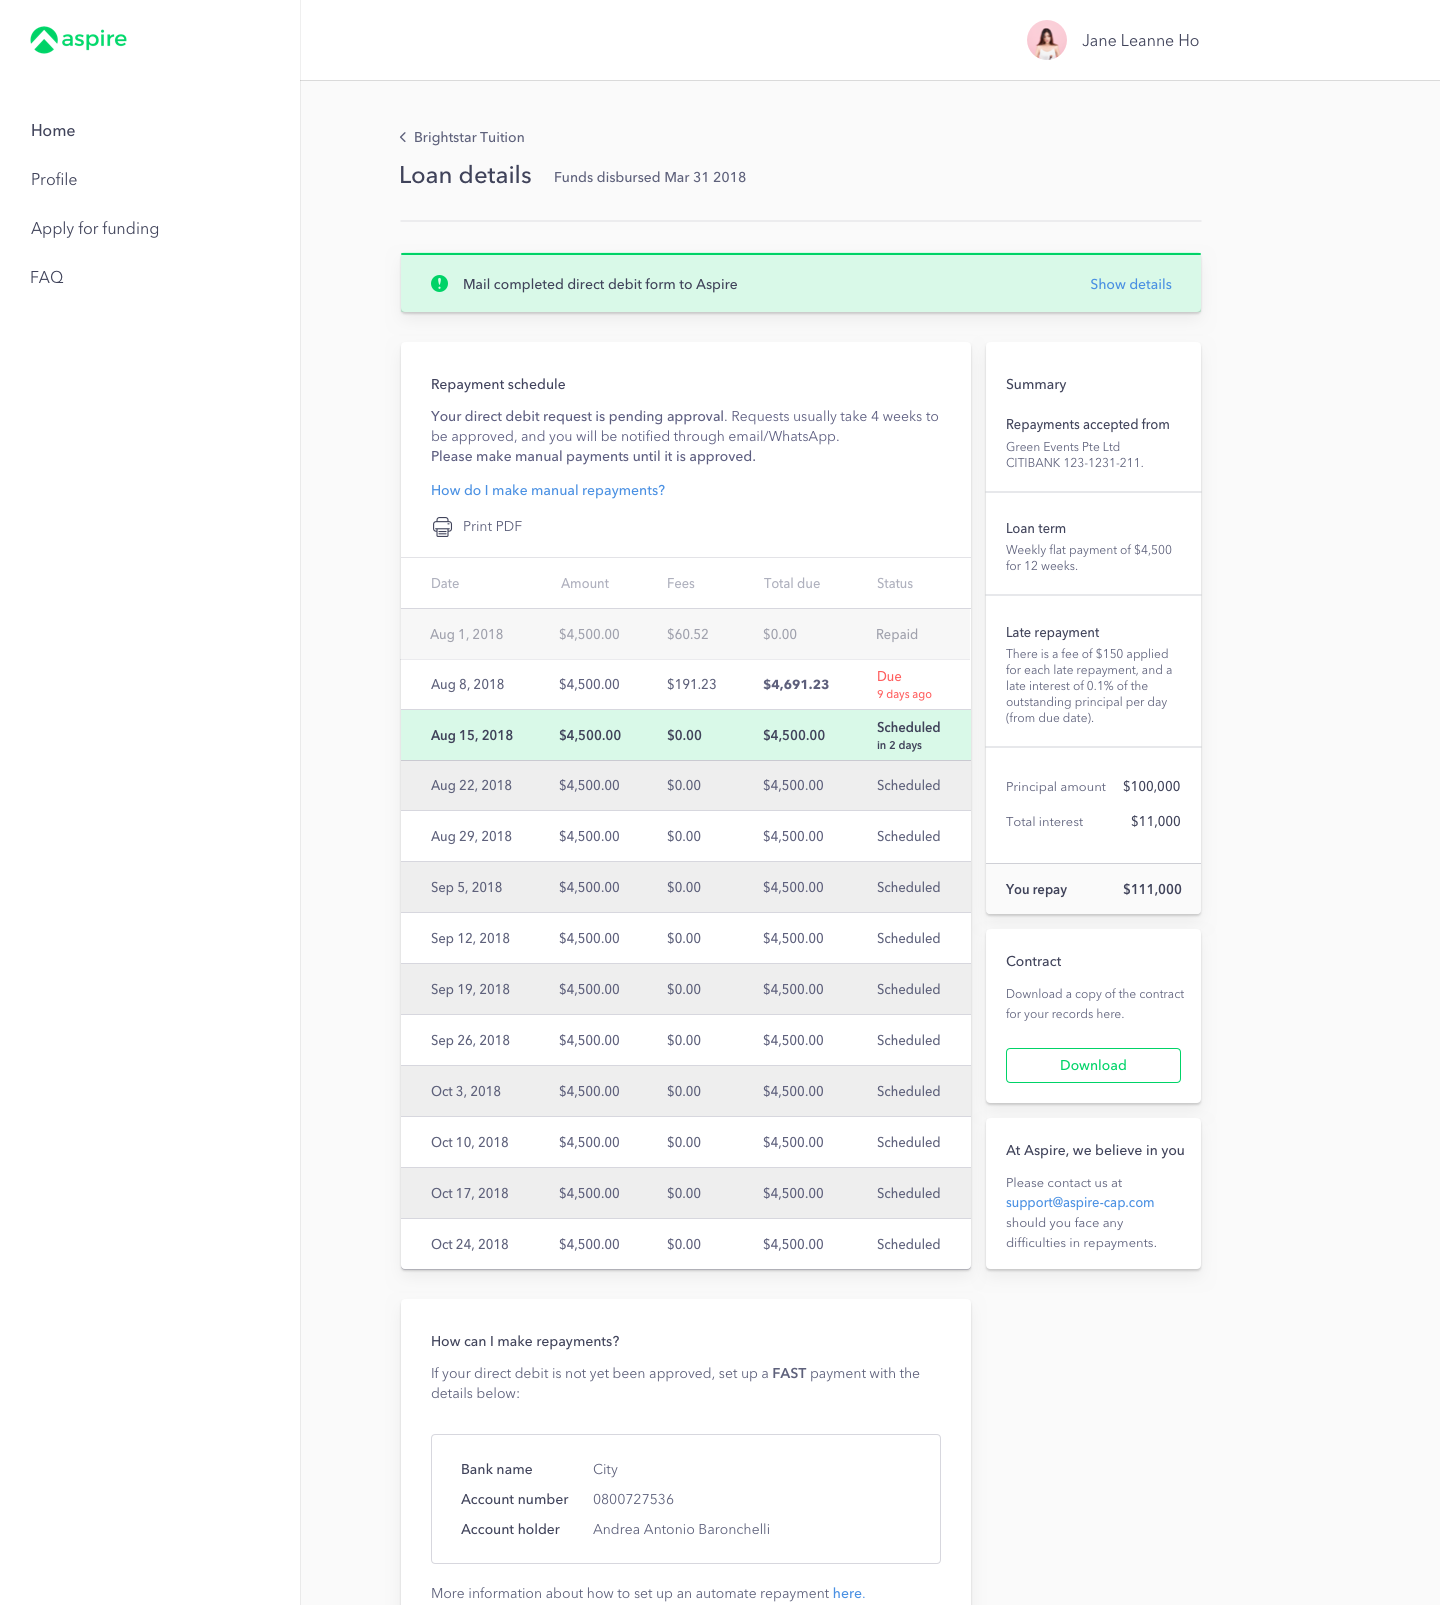Screen dimensions: 1440x1605
Task: Click the Loan term heading
Action: click(1036, 528)
